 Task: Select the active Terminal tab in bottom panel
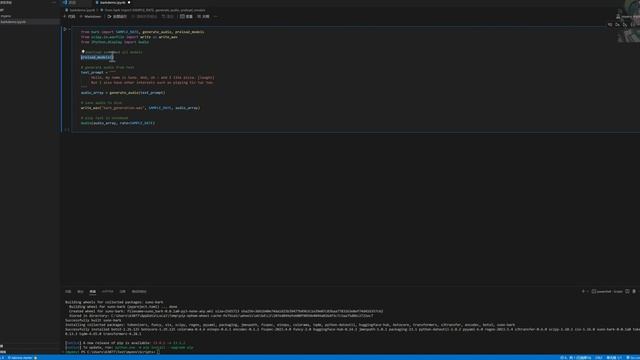click(x=93, y=291)
